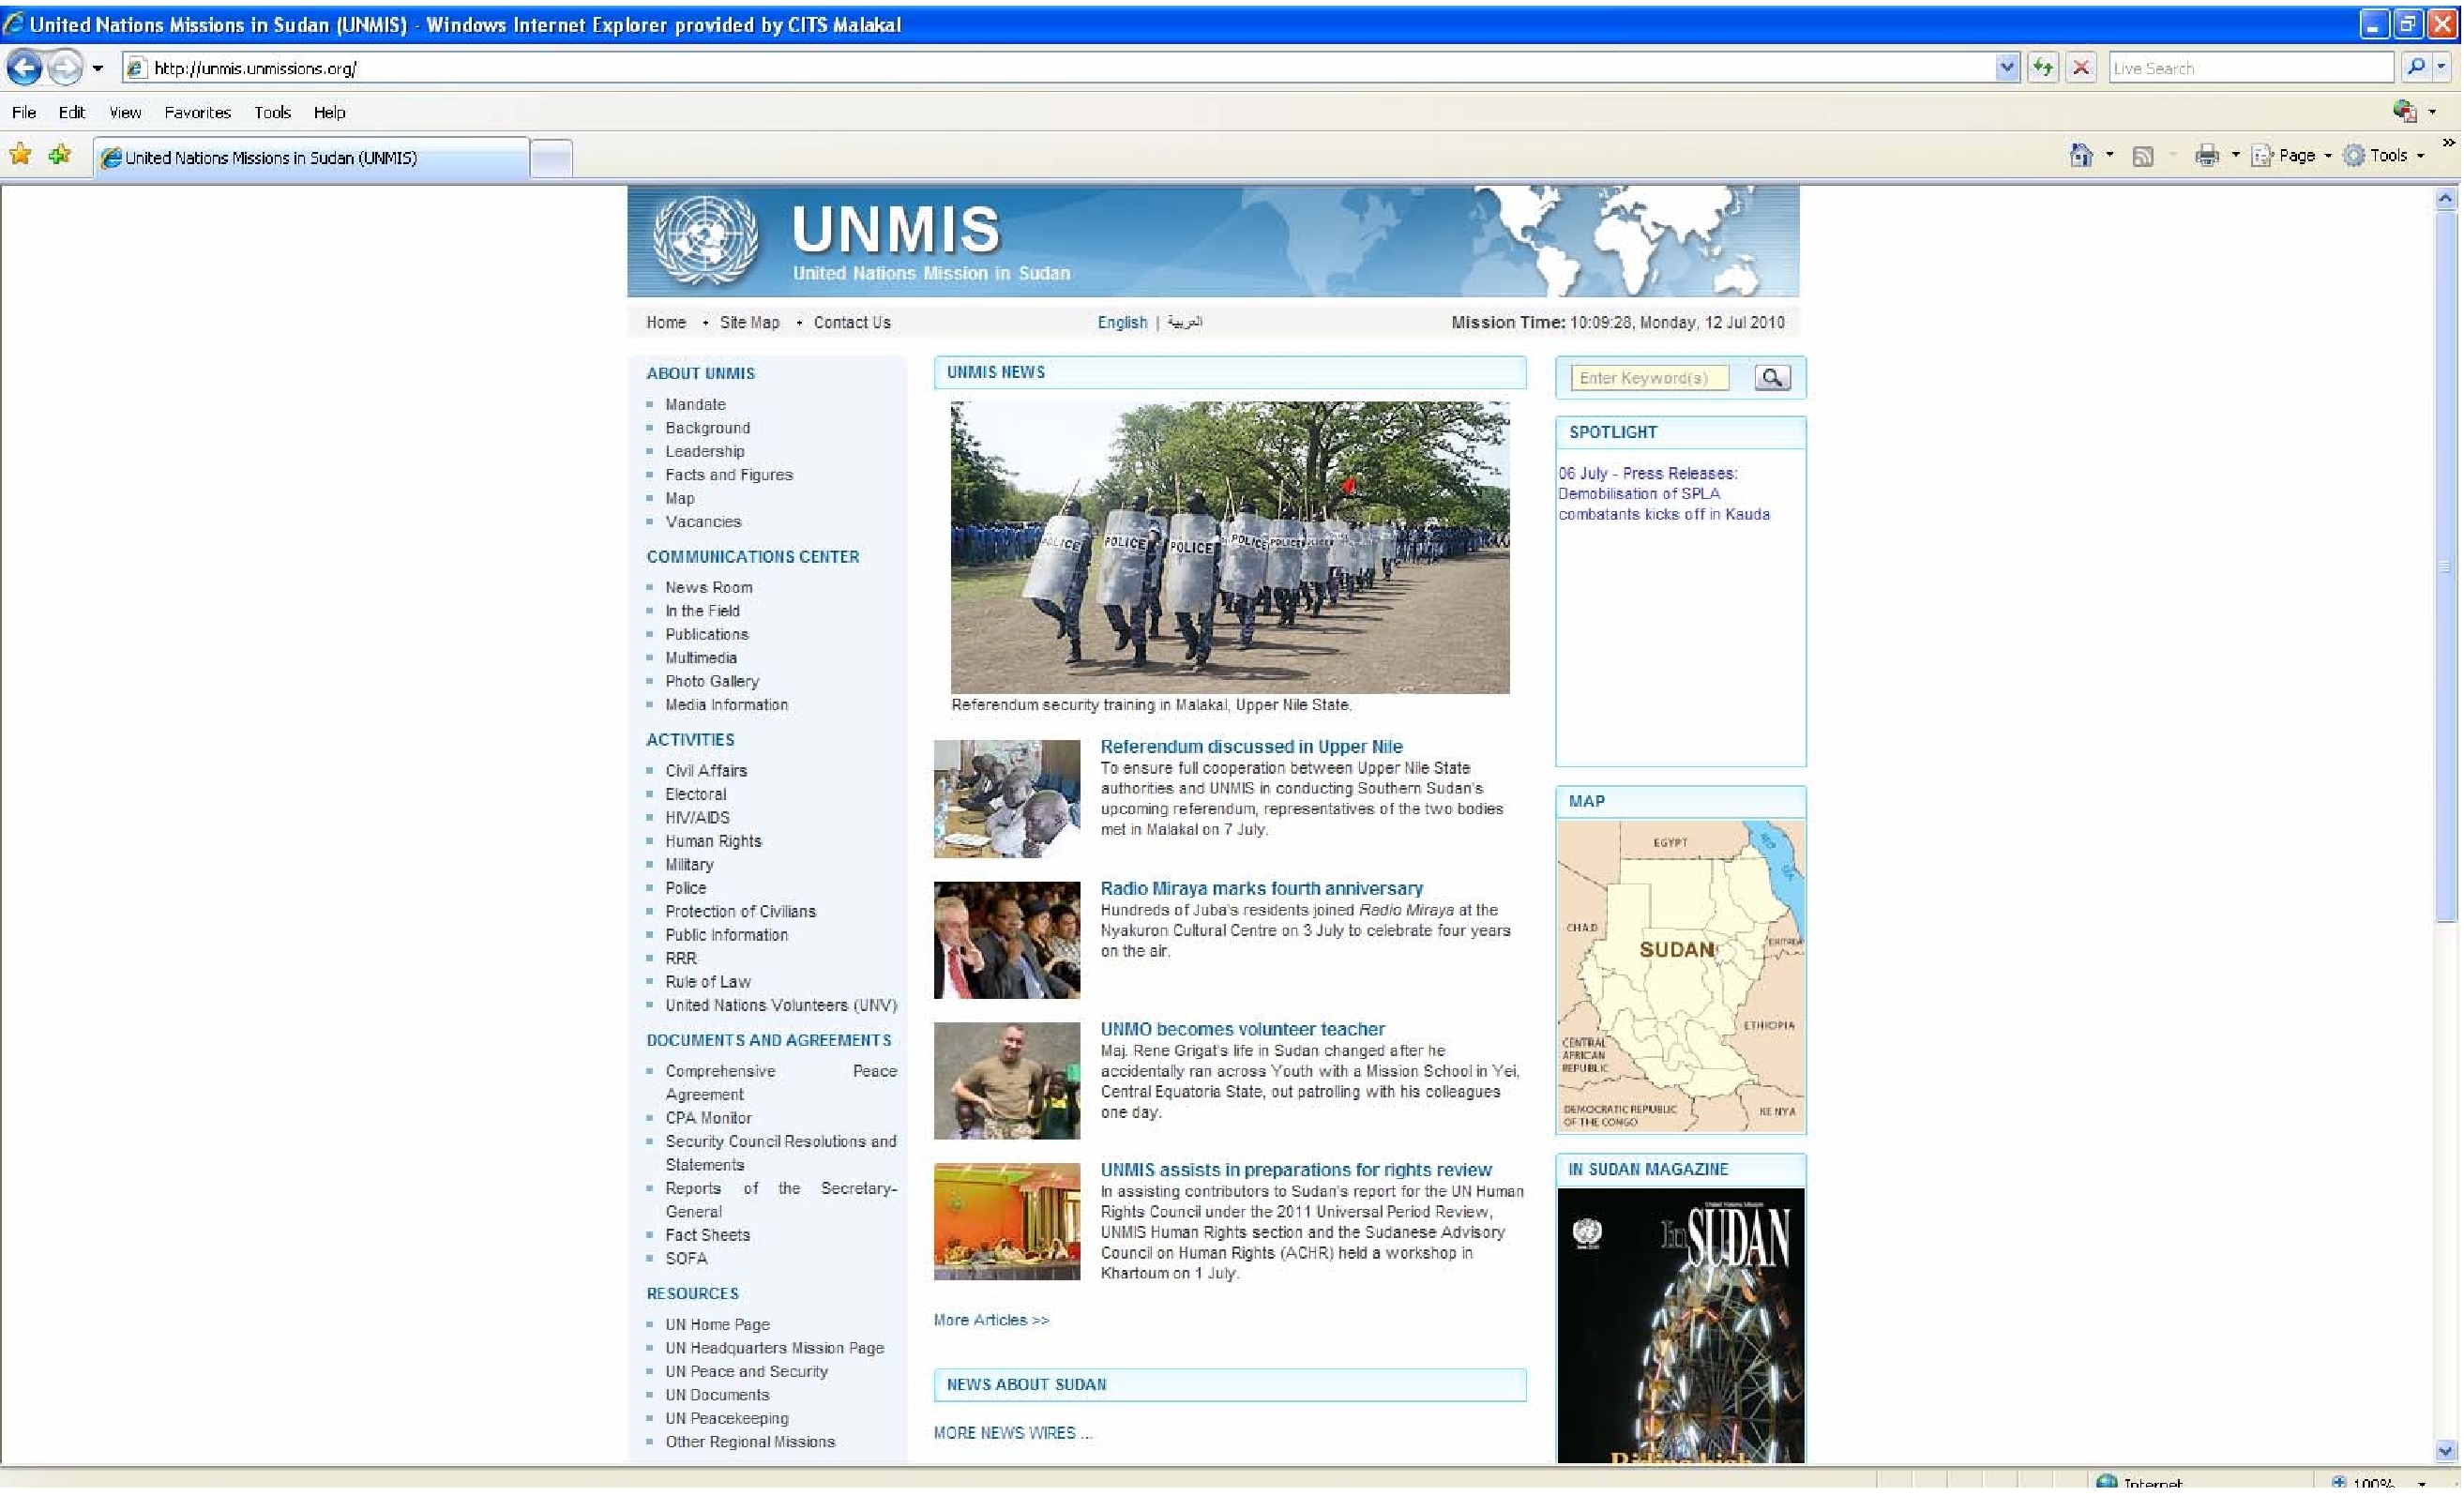Open Favorites Center star icon

coord(20,155)
